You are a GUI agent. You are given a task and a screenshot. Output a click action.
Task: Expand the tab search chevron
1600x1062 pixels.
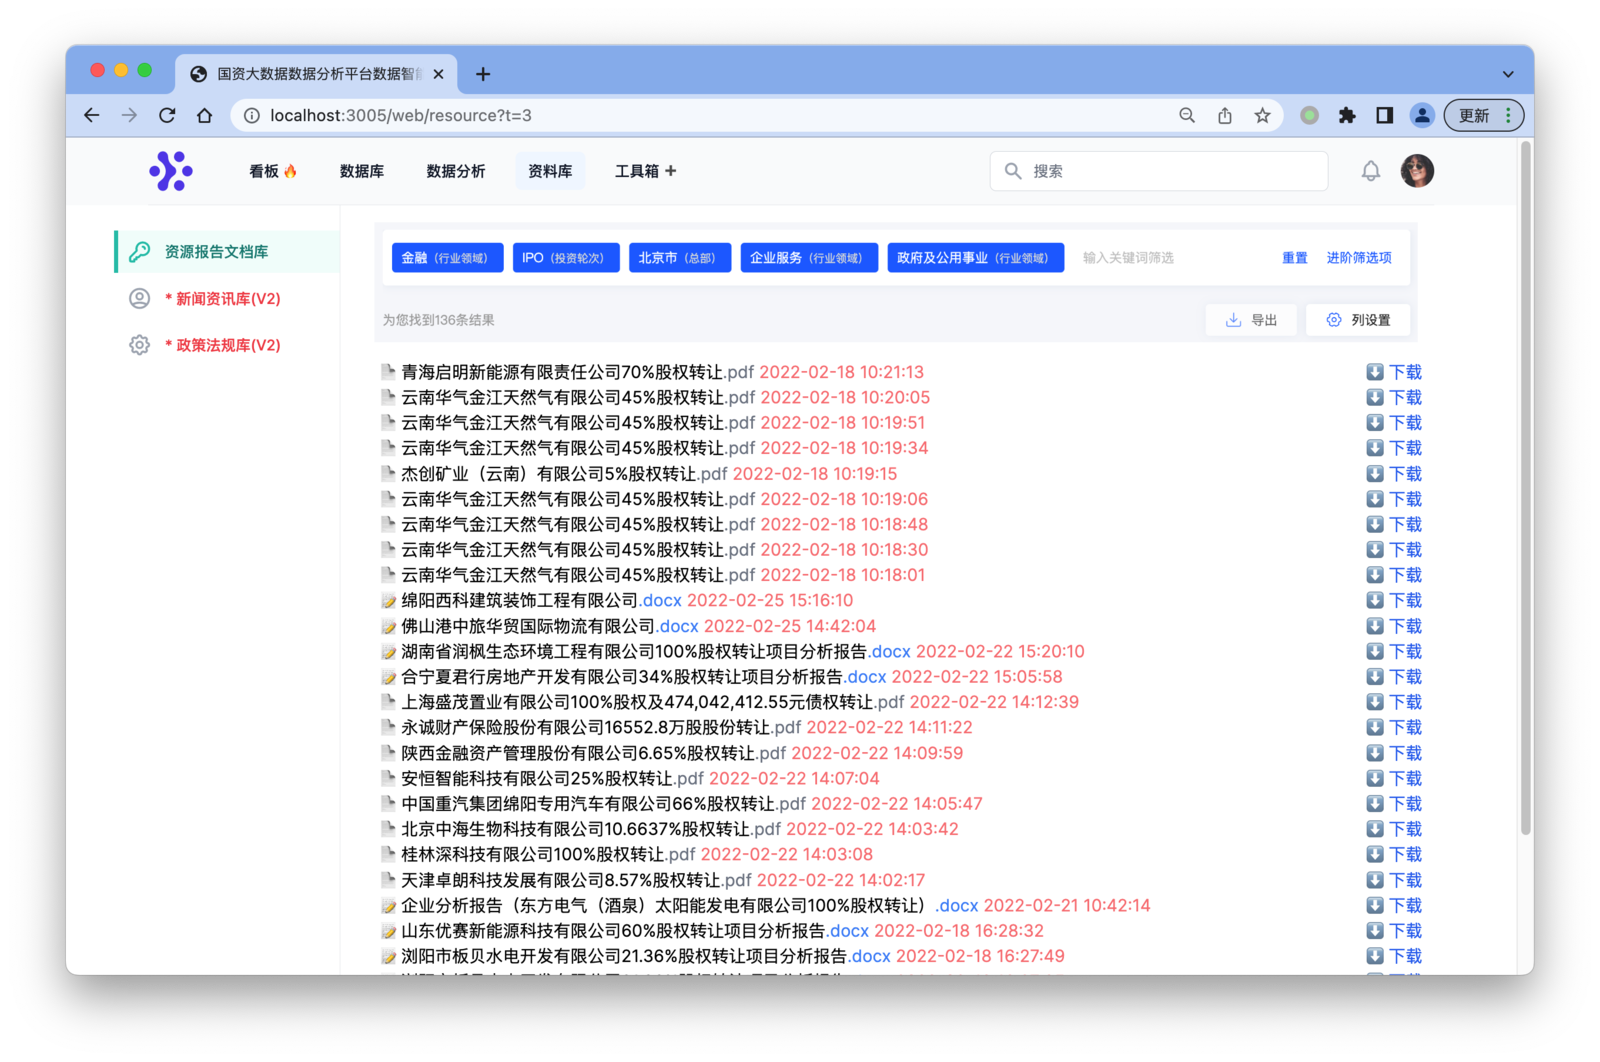1508,74
